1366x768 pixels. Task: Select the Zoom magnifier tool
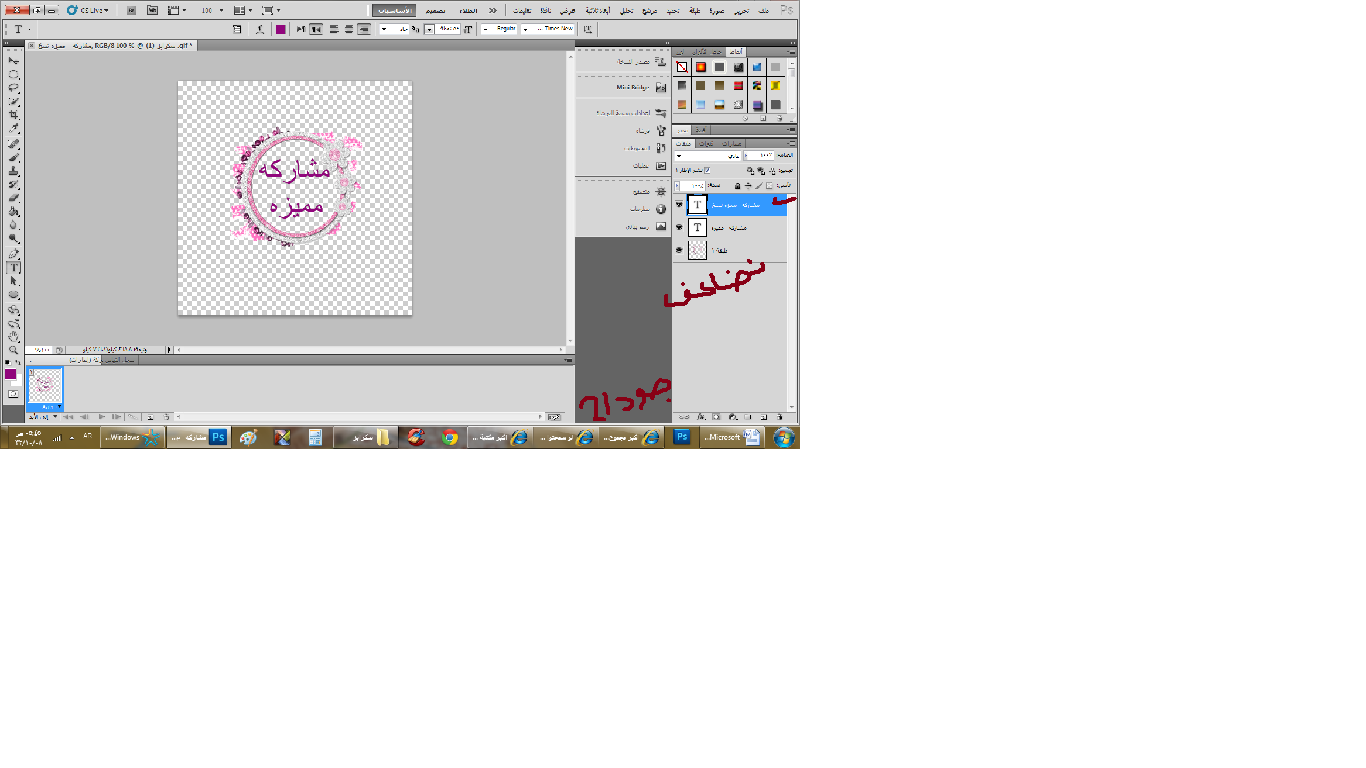click(14, 350)
